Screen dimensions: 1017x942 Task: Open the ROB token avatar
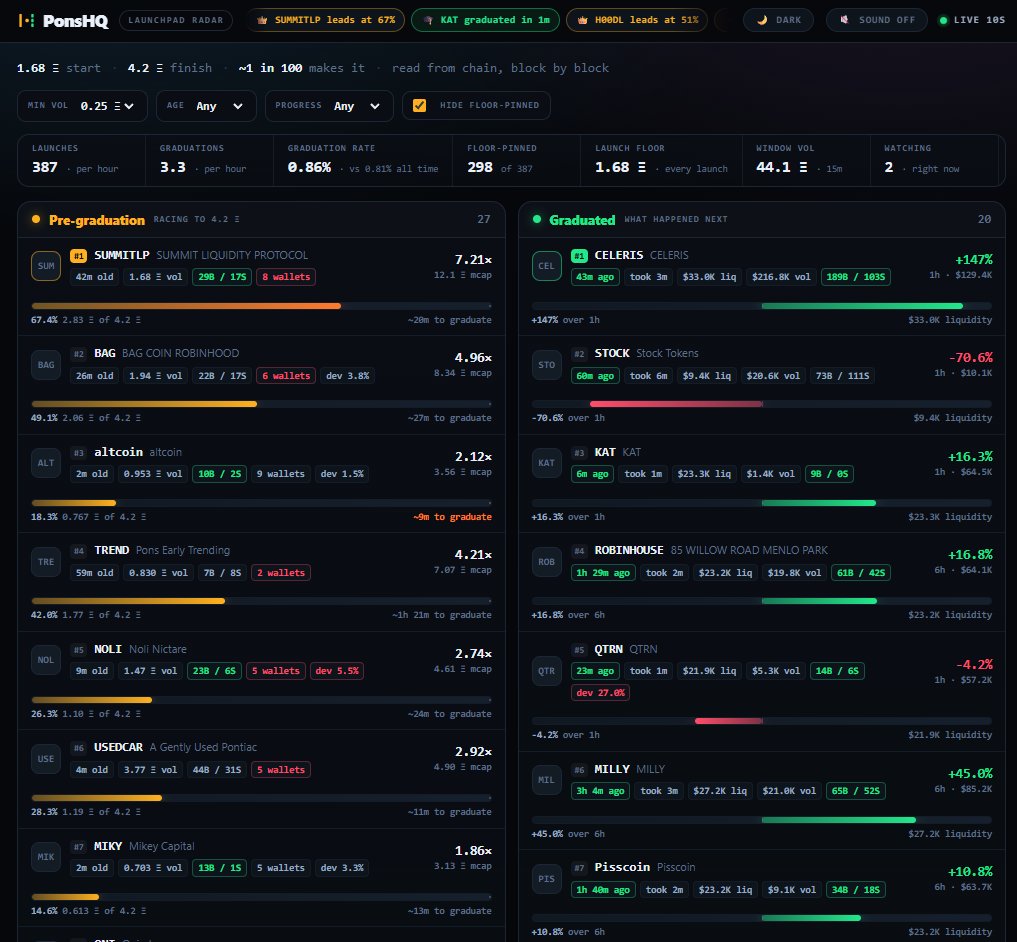[x=547, y=562]
